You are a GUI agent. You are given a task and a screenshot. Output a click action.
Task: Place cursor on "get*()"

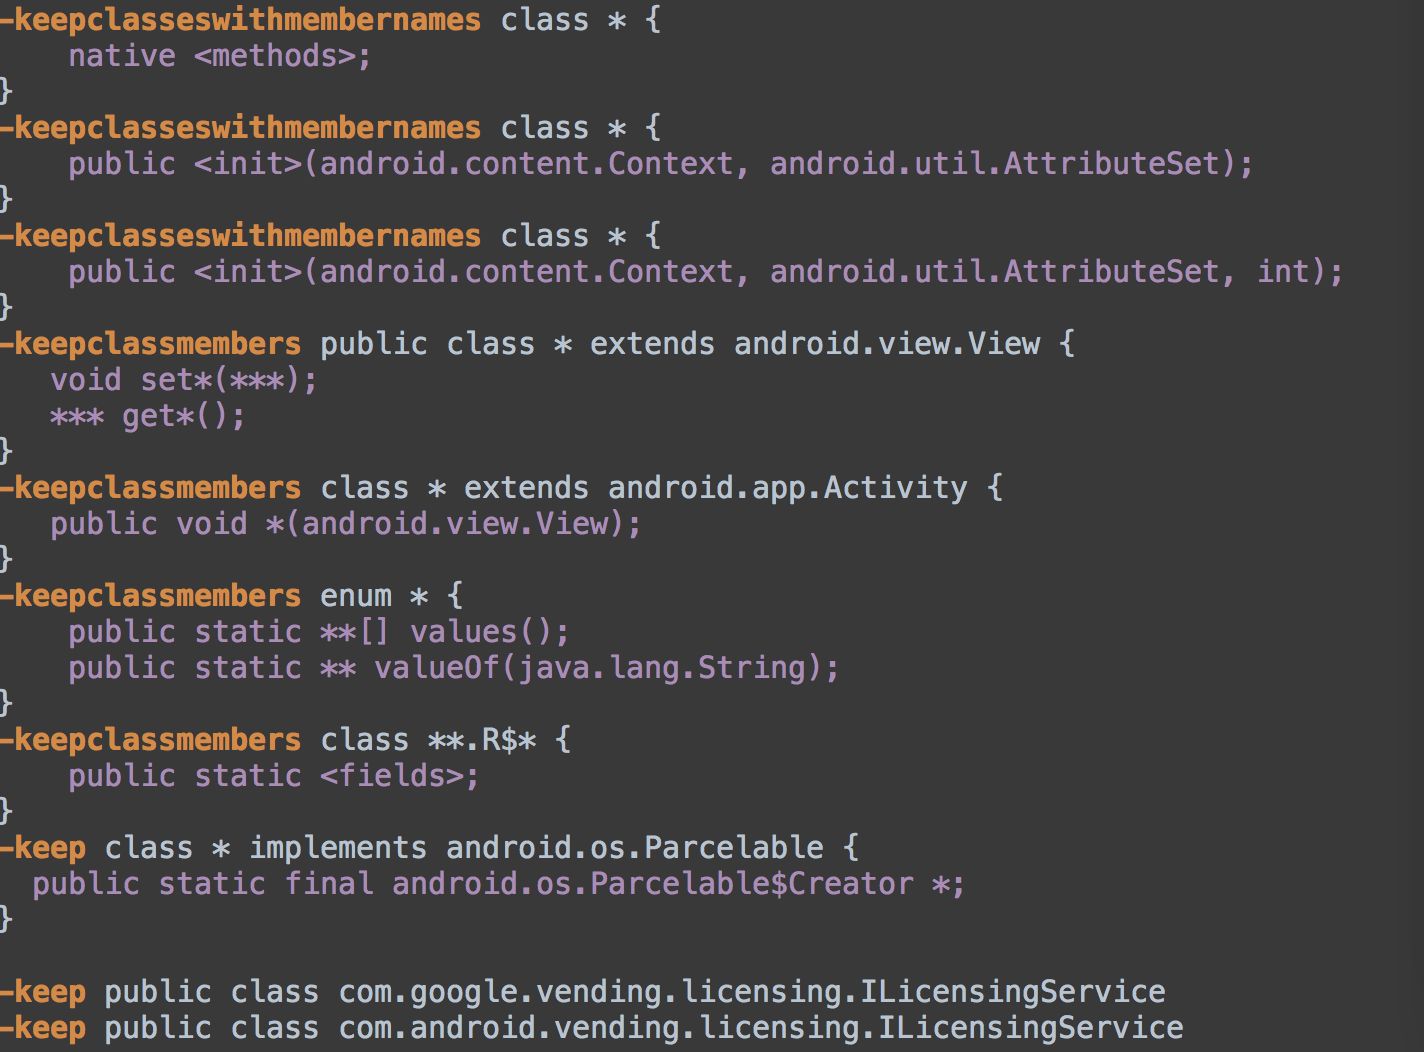[x=175, y=416]
